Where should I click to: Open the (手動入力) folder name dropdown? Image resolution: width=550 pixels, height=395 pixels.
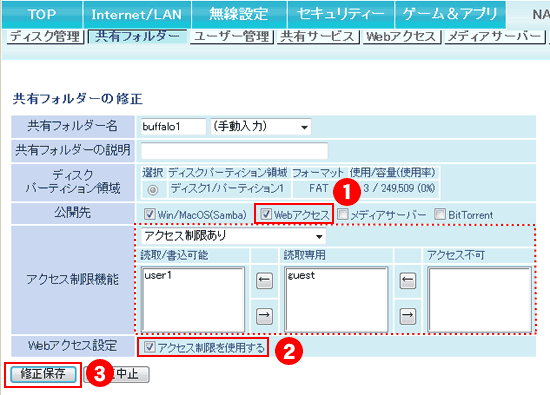click(261, 127)
